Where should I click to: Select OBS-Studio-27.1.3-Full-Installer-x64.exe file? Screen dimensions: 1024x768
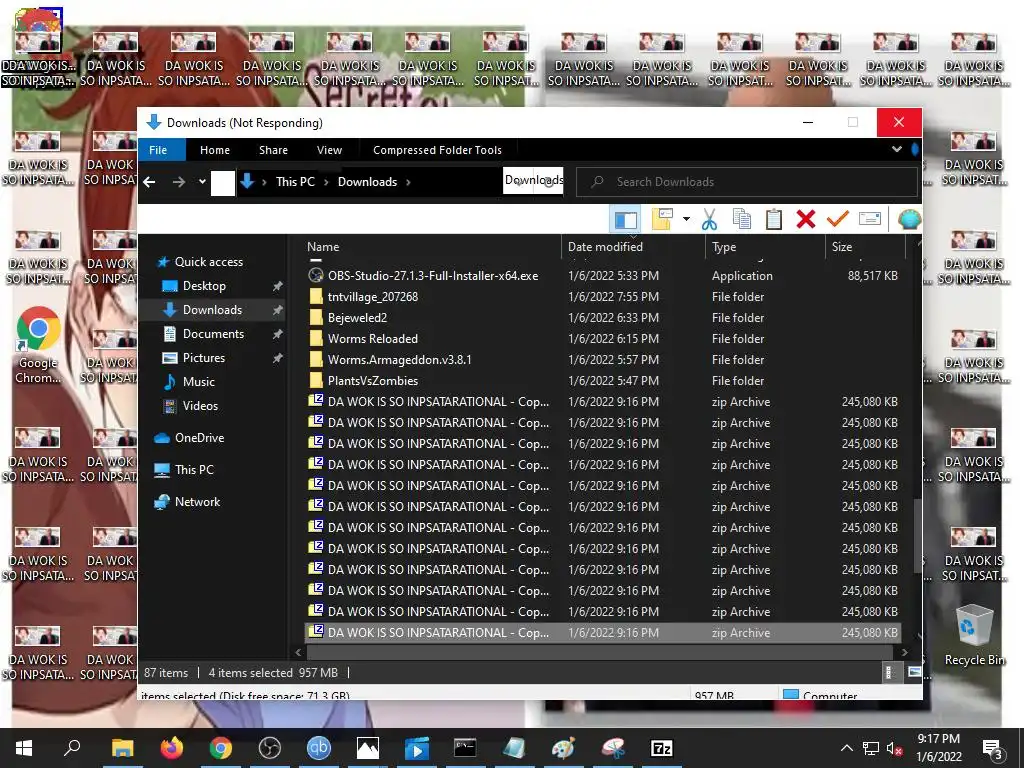(x=603, y=276)
